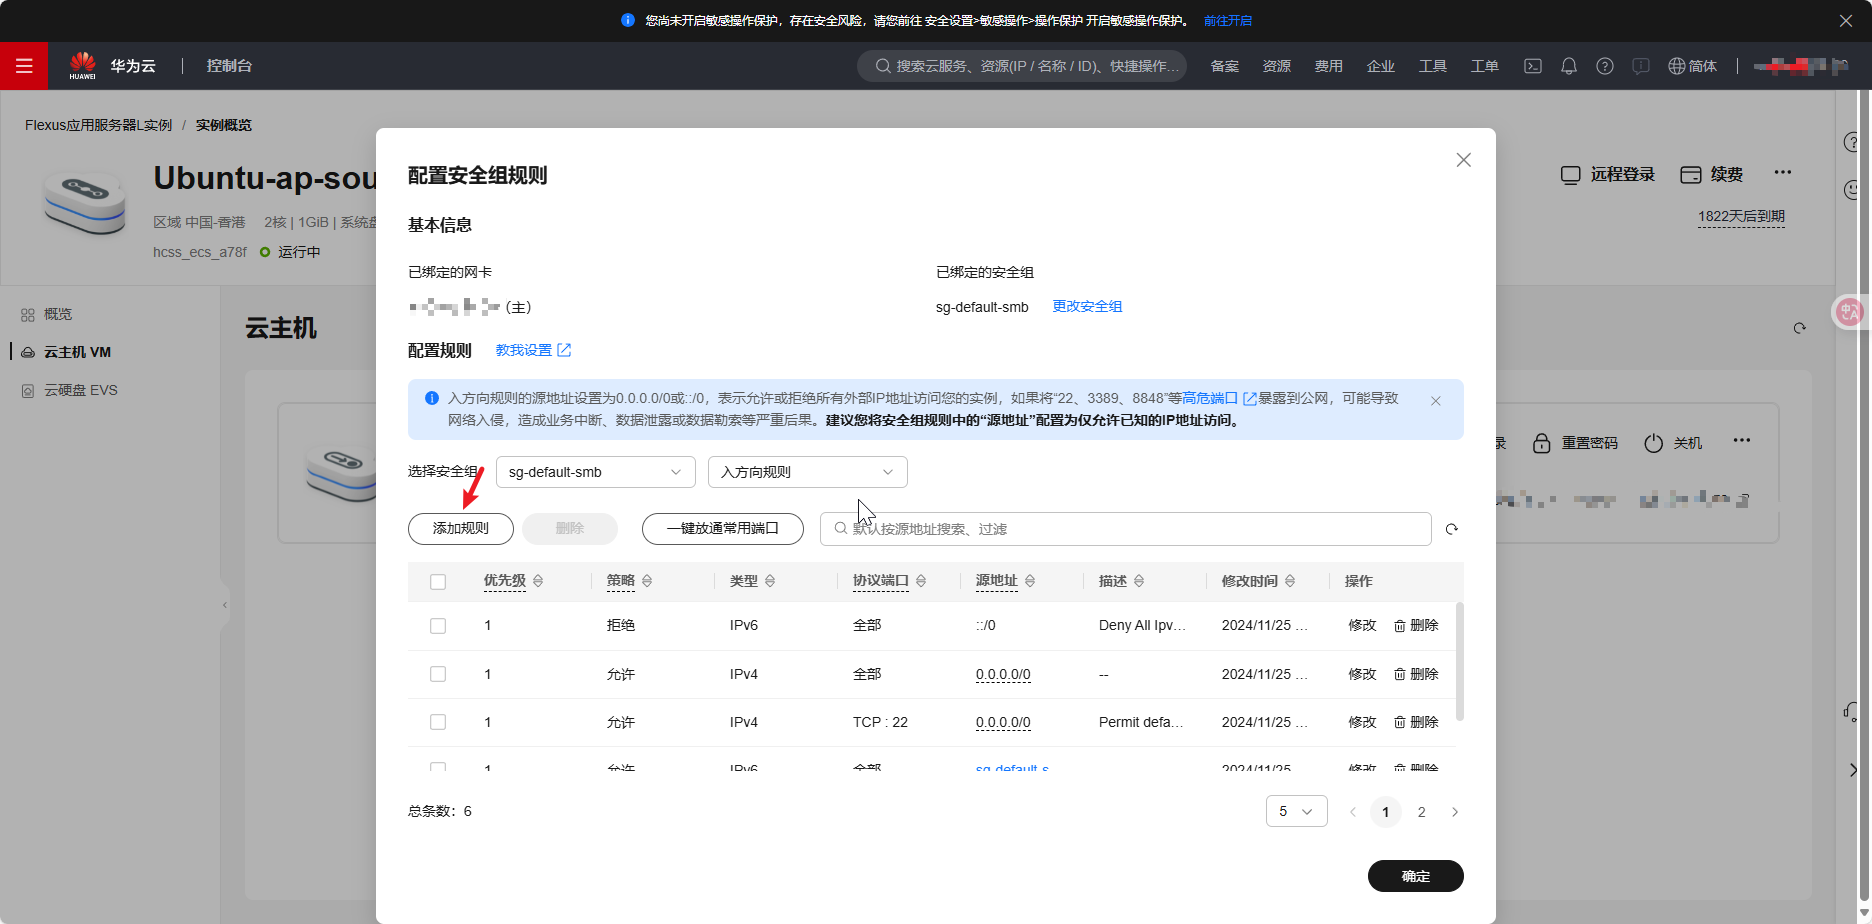The height and width of the screenshot is (924, 1872).
Task: Refresh the security rule list
Action: tap(1452, 529)
